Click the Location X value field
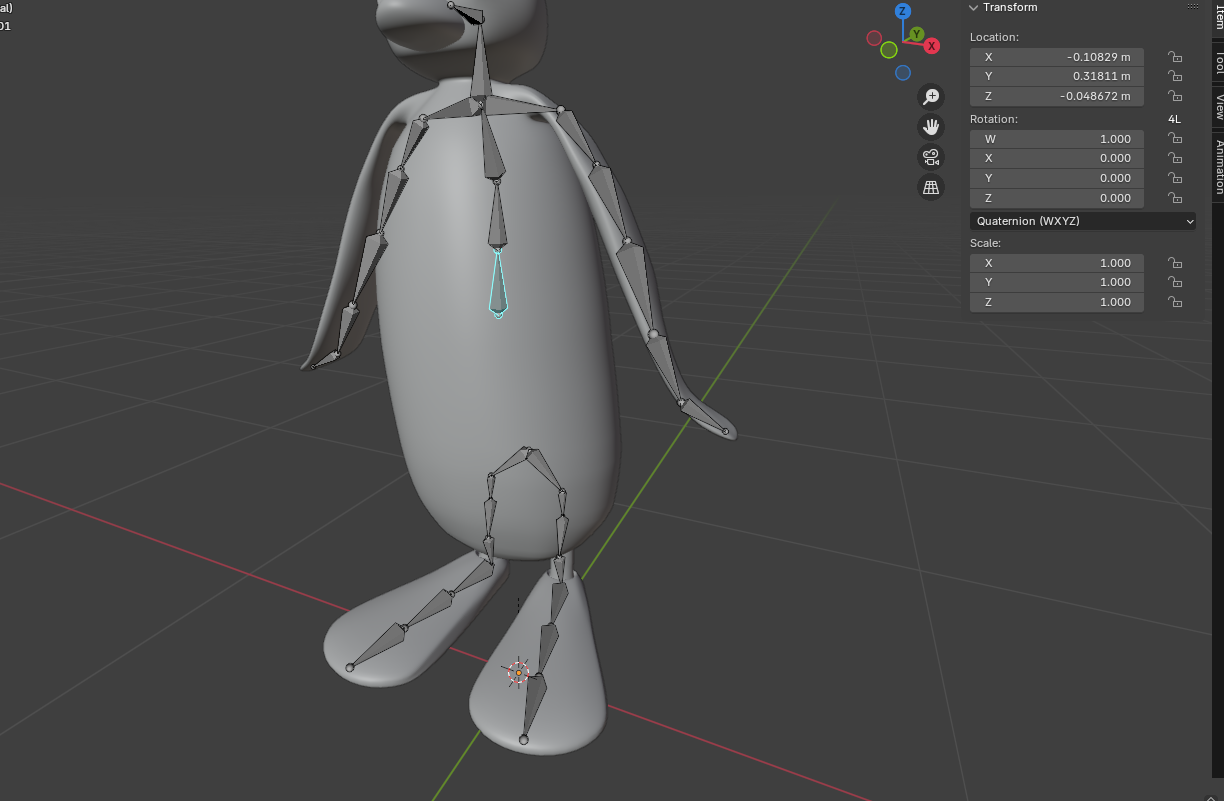This screenshot has width=1224, height=801. tap(1057, 57)
